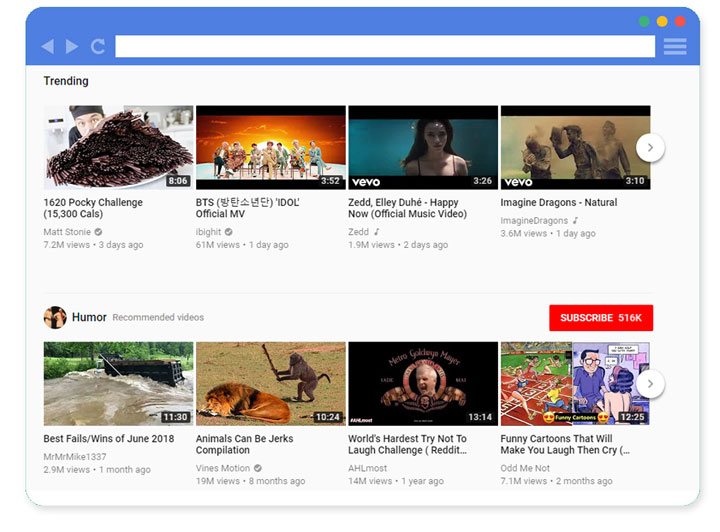Click the red window dot
This screenshot has height=532, width=720.
point(680,22)
